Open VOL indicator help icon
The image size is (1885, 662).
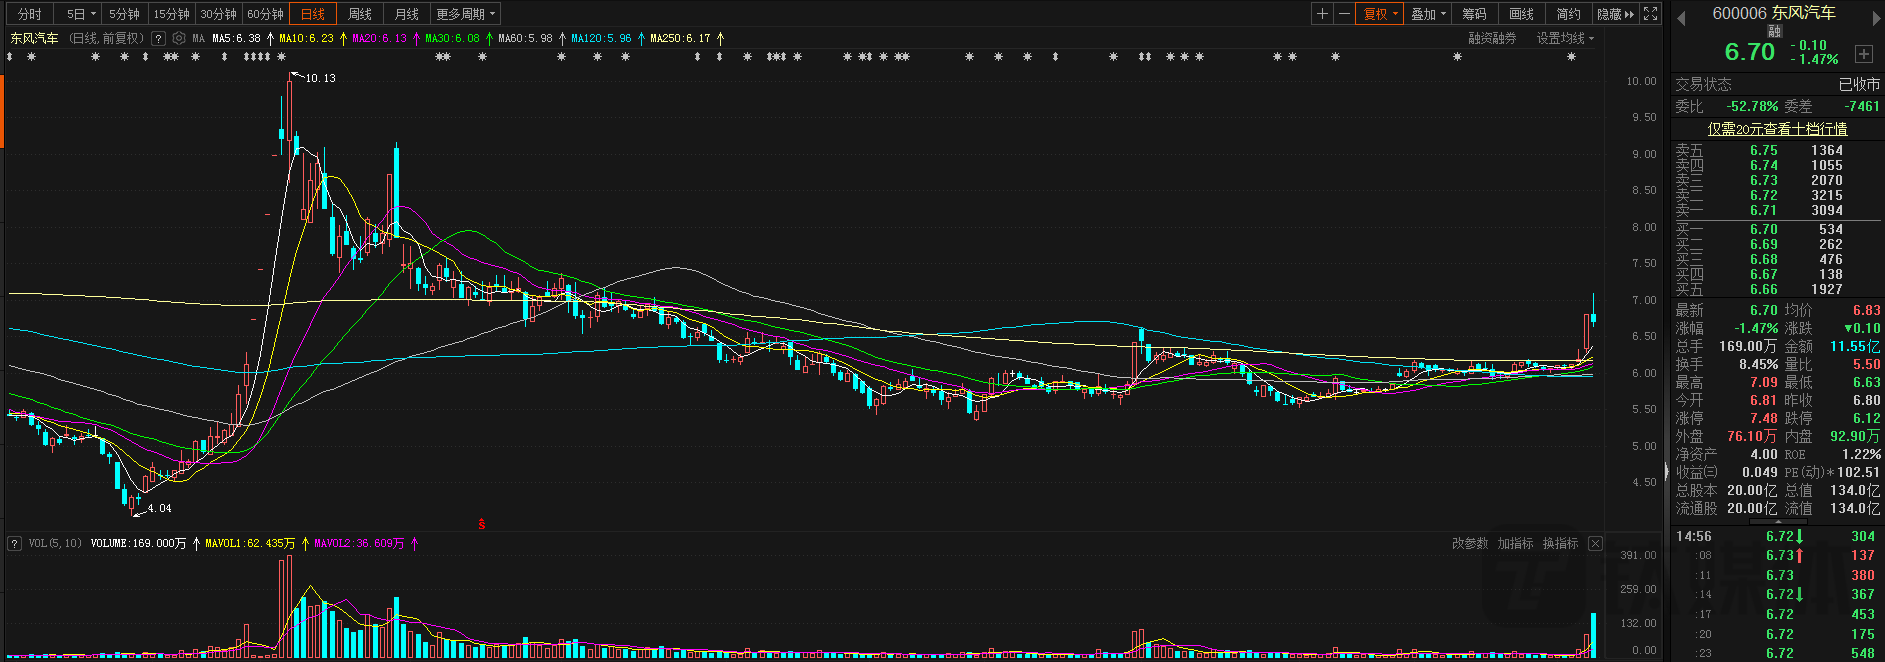click(14, 543)
